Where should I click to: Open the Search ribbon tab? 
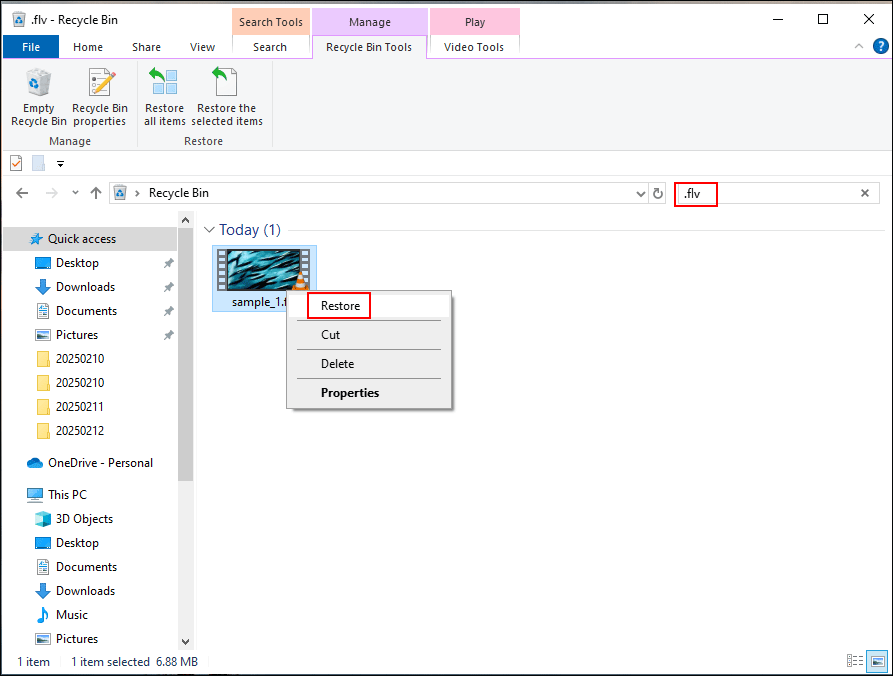tap(270, 47)
